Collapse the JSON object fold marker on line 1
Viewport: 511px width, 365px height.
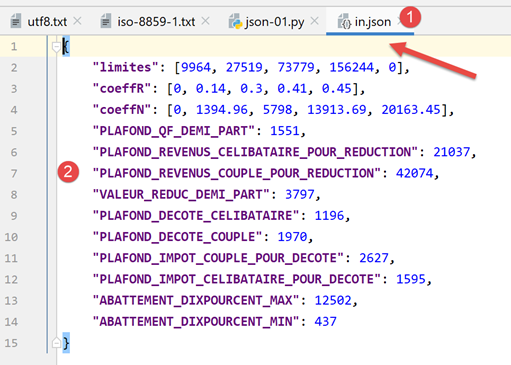(56, 47)
